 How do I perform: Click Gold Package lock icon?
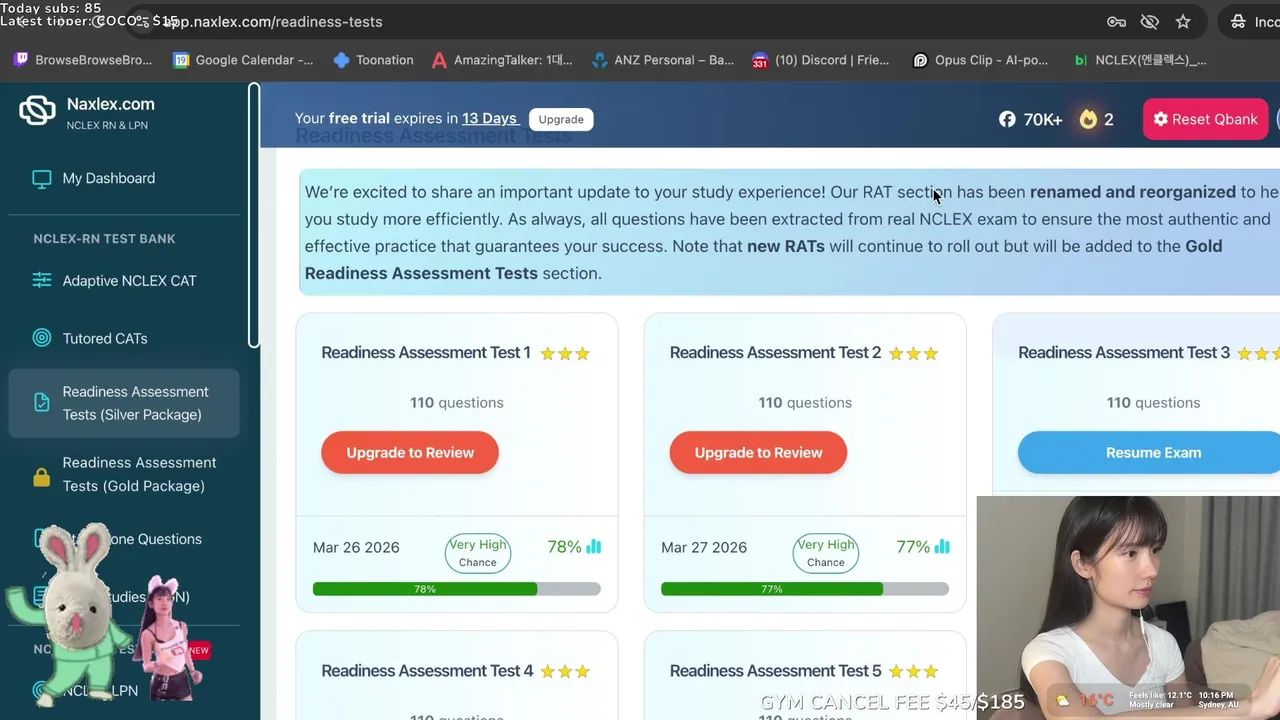point(41,476)
